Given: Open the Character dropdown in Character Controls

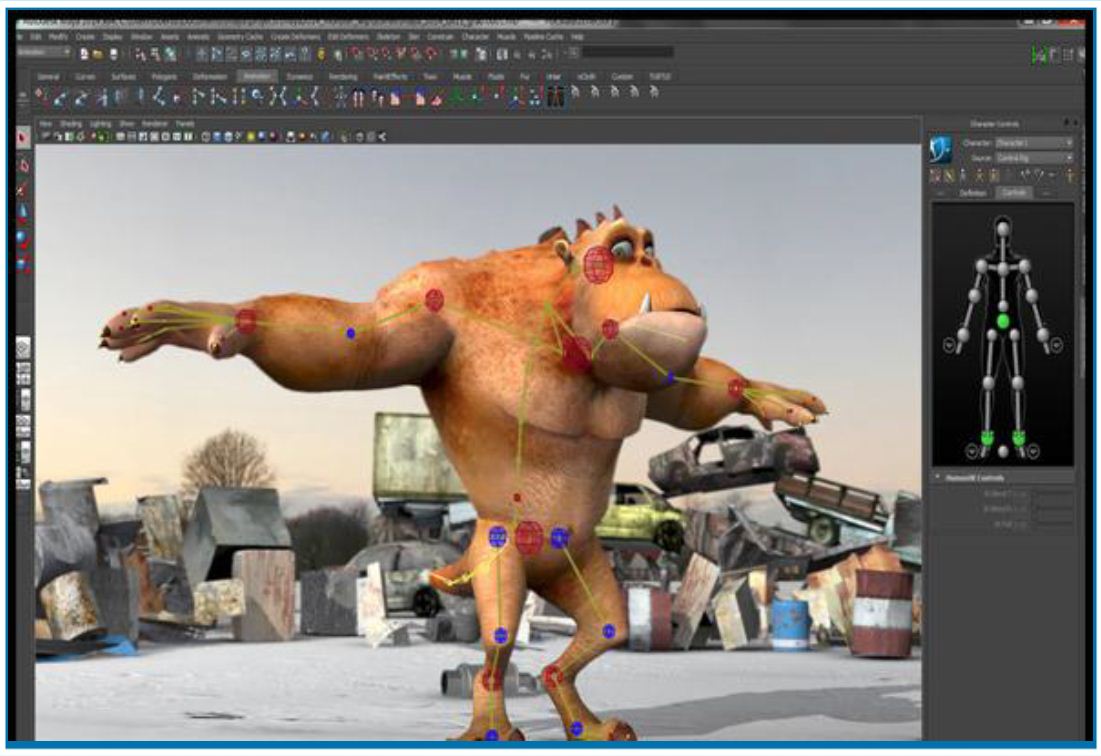Looking at the screenshot, I should [1033, 143].
